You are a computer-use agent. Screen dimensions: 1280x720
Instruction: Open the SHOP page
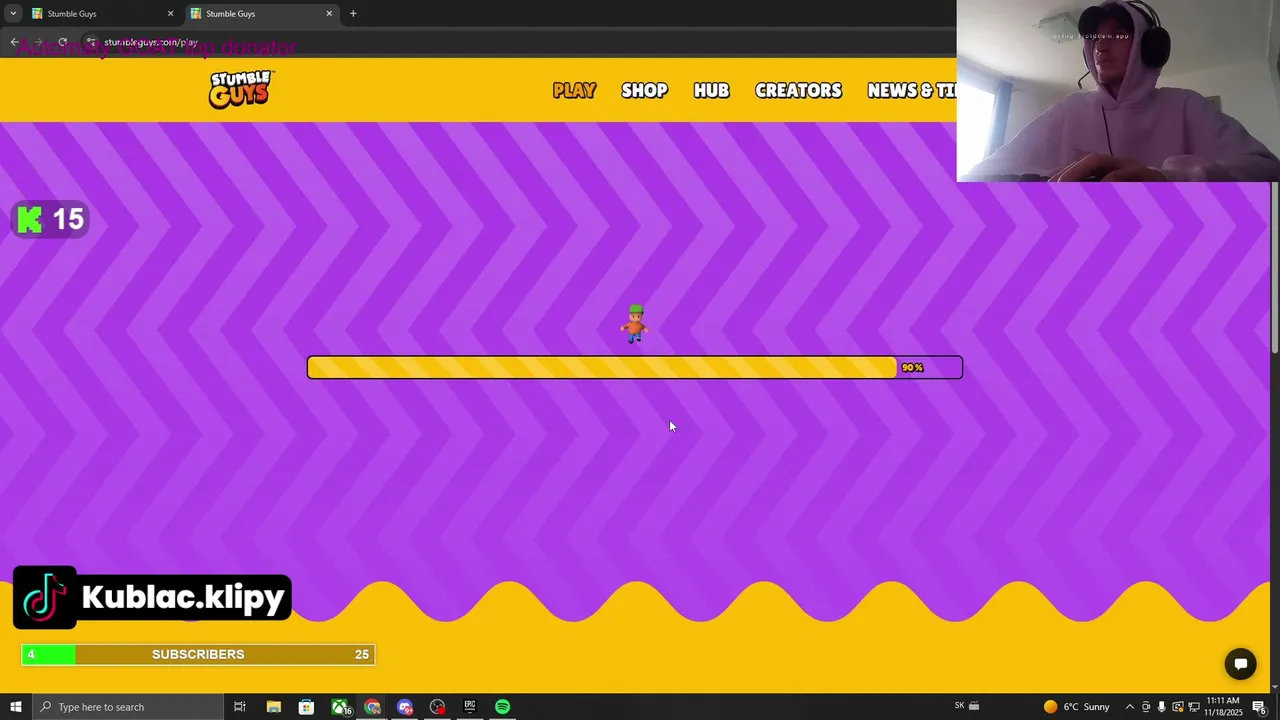tap(644, 90)
